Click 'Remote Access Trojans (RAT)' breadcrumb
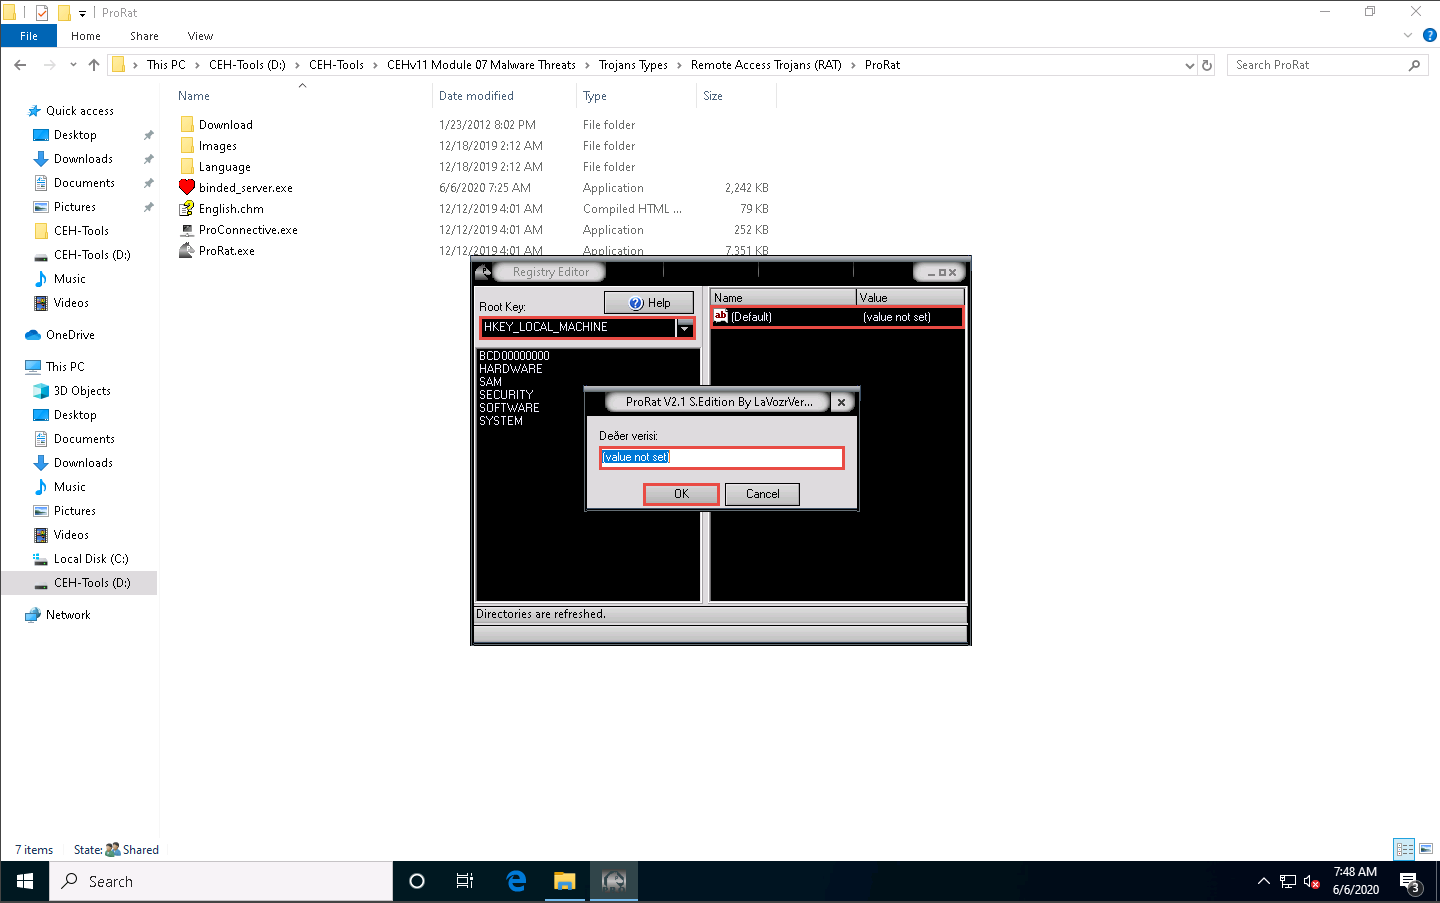 pos(766,65)
